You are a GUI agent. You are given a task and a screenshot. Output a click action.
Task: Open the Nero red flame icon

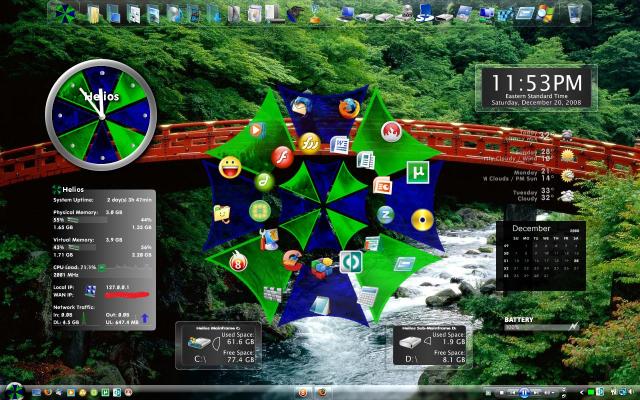(391, 131)
